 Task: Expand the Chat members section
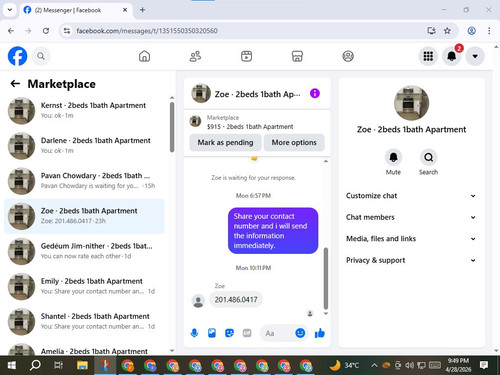[411, 217]
